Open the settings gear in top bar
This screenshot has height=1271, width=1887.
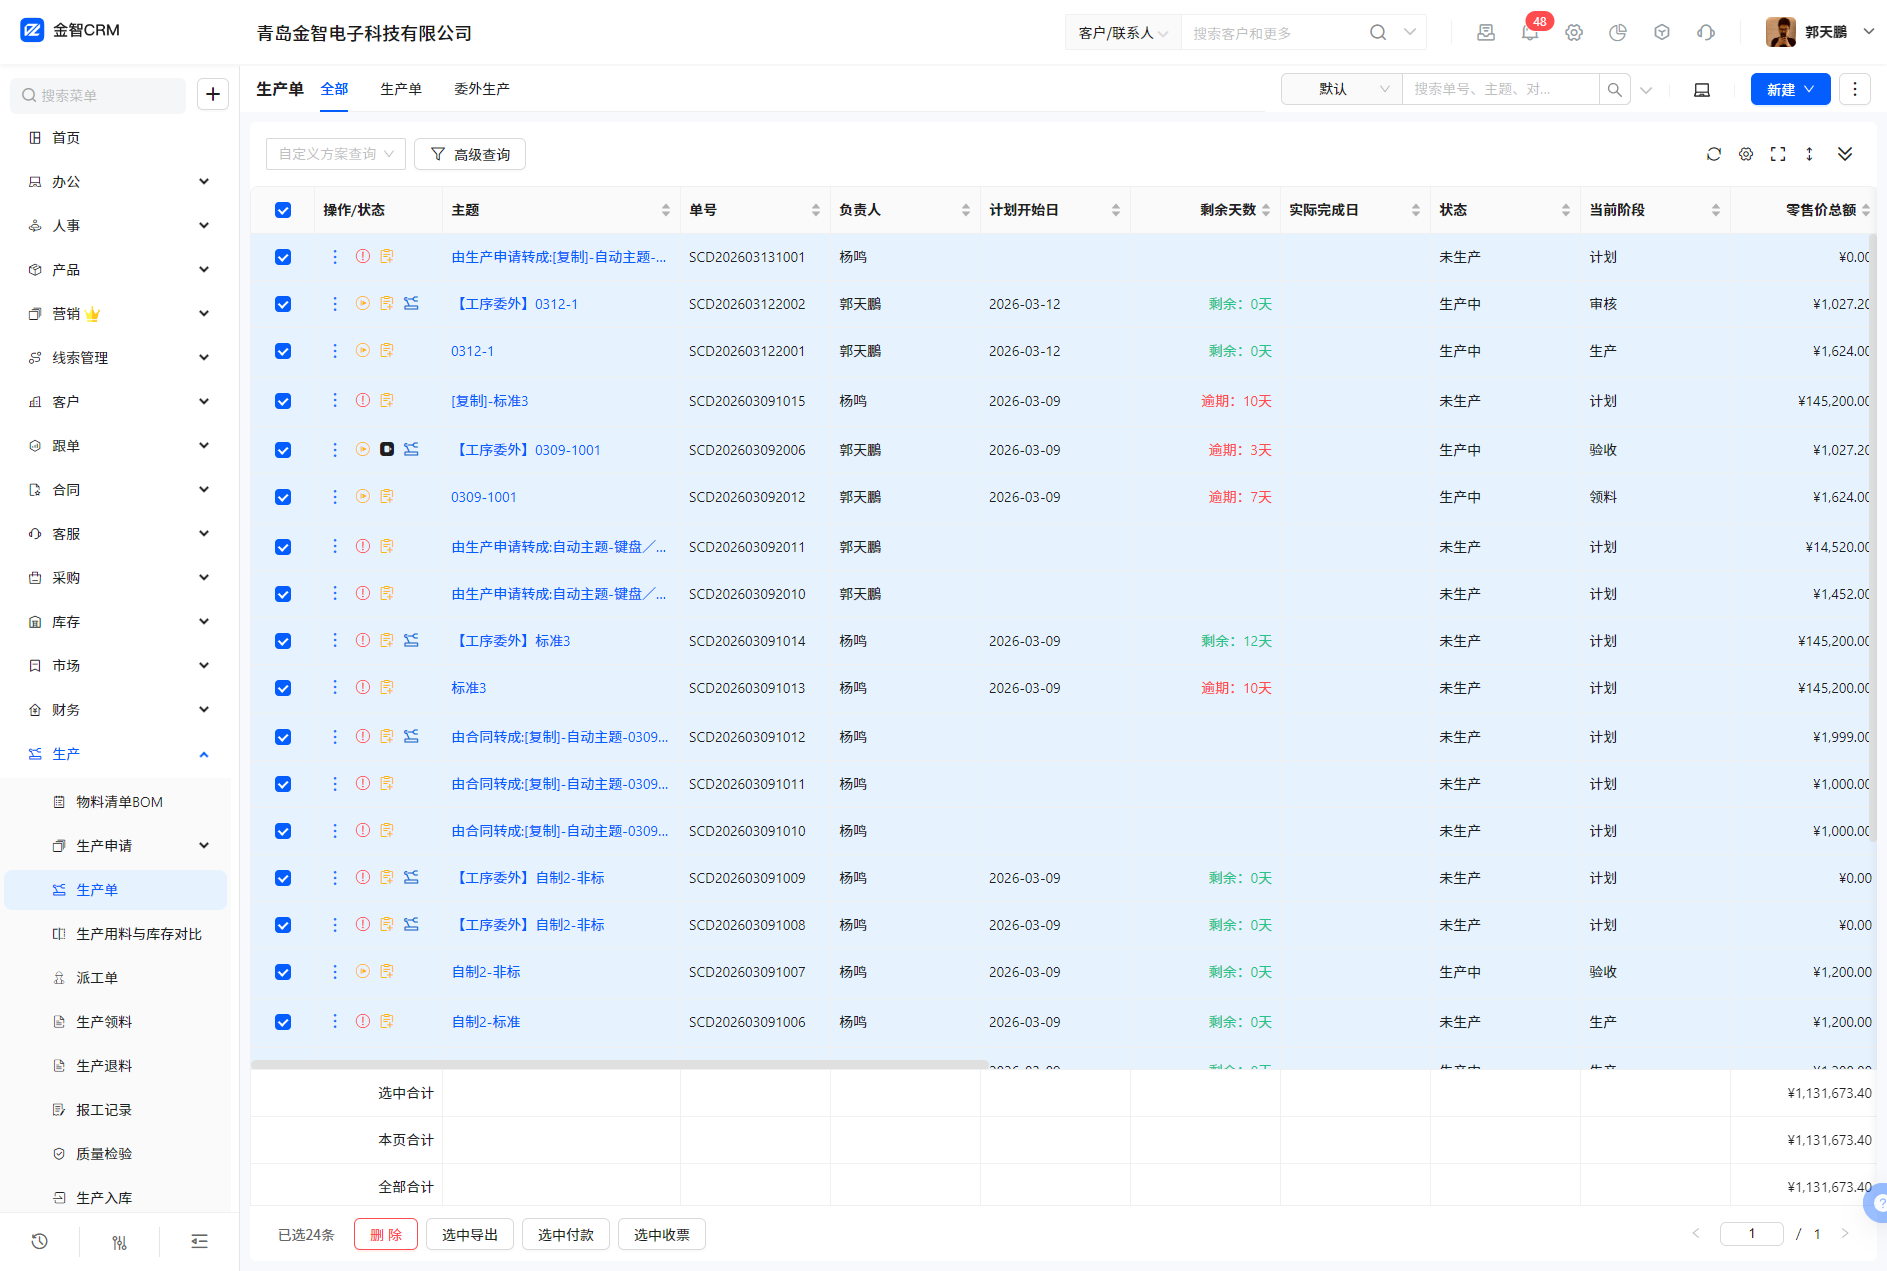click(1574, 33)
